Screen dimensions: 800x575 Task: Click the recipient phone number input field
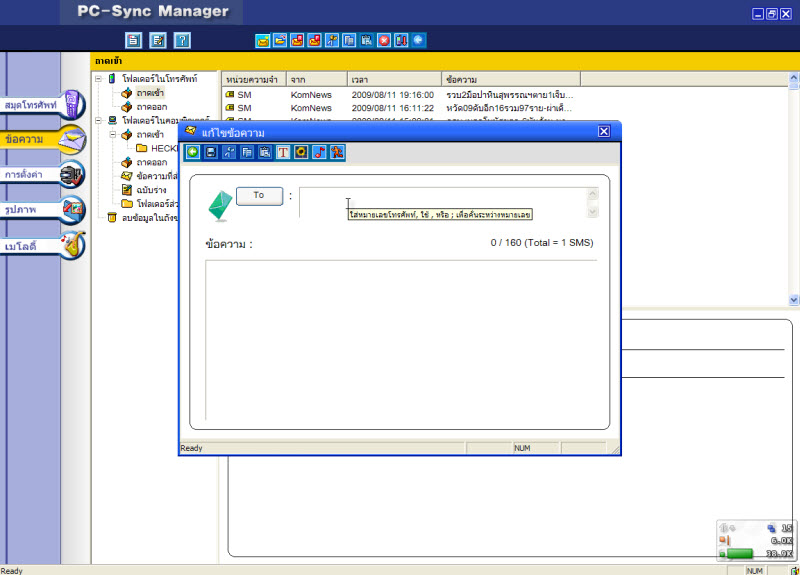(443, 203)
